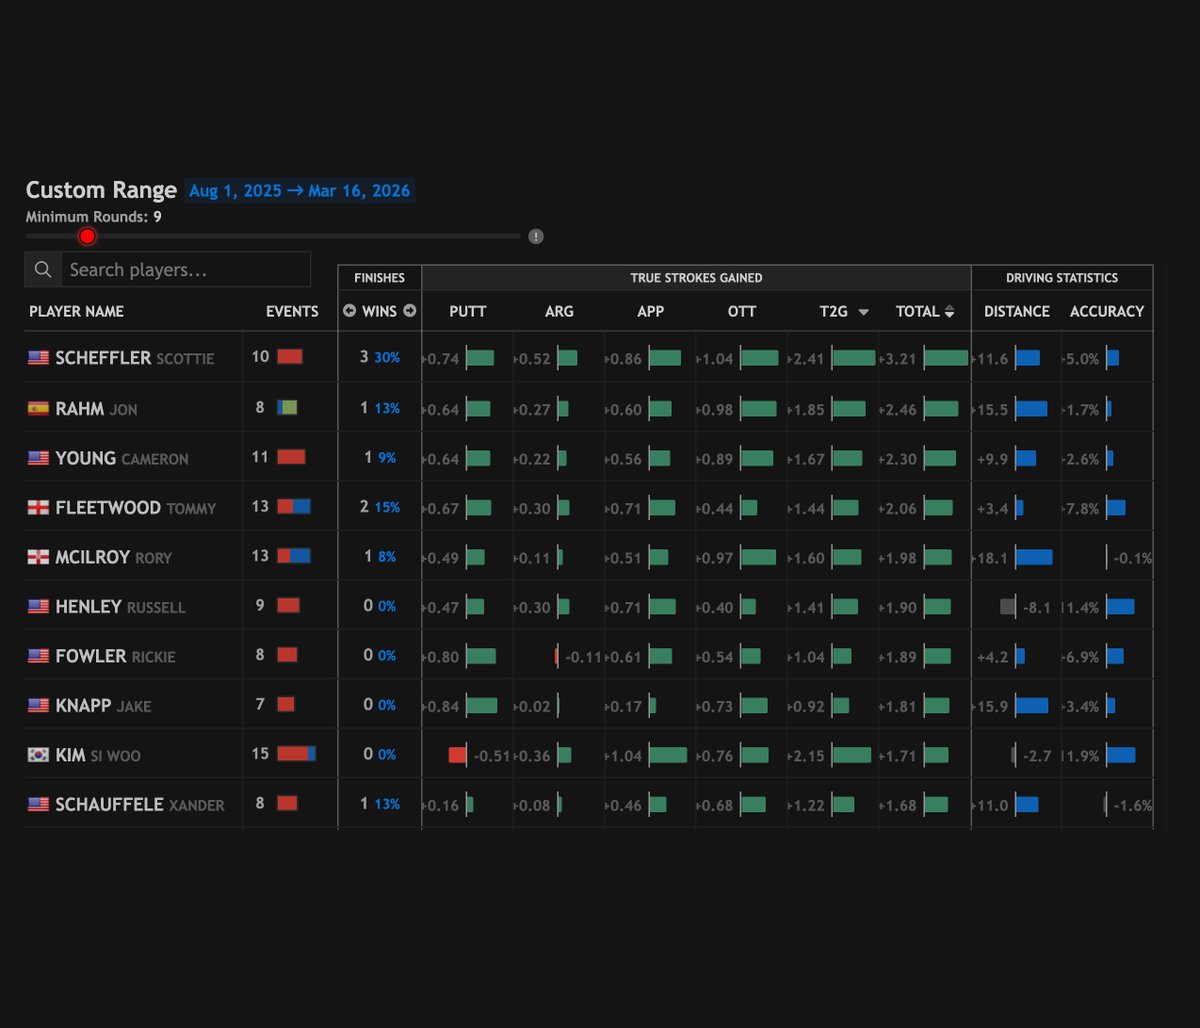Sort by the PUTT column
This screenshot has width=1200, height=1028.
click(x=467, y=311)
